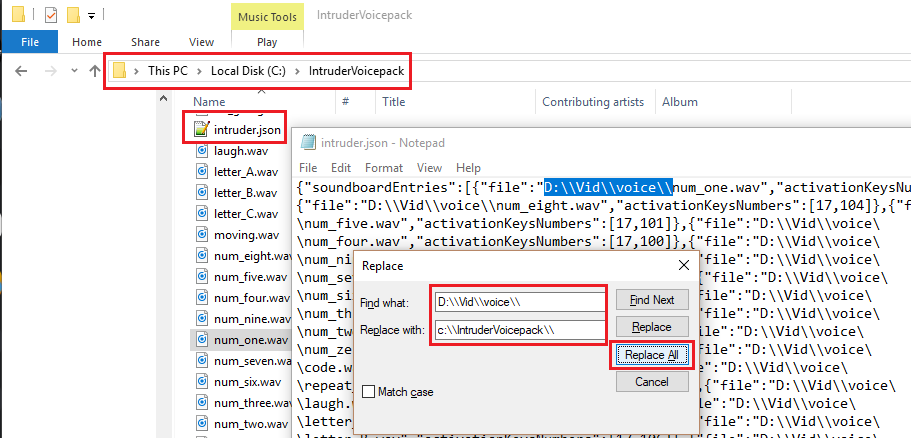Click the folder icon in address bar
The image size is (911, 438).
pyautogui.click(x=120, y=71)
